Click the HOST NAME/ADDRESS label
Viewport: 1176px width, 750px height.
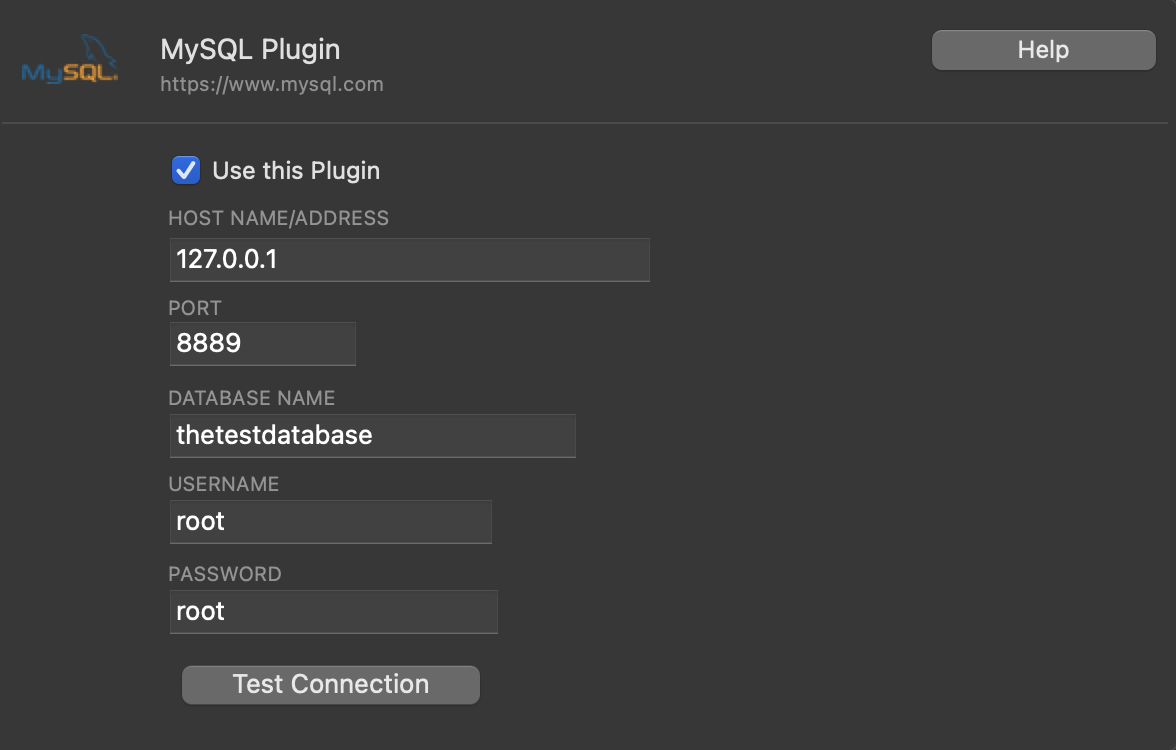click(278, 218)
